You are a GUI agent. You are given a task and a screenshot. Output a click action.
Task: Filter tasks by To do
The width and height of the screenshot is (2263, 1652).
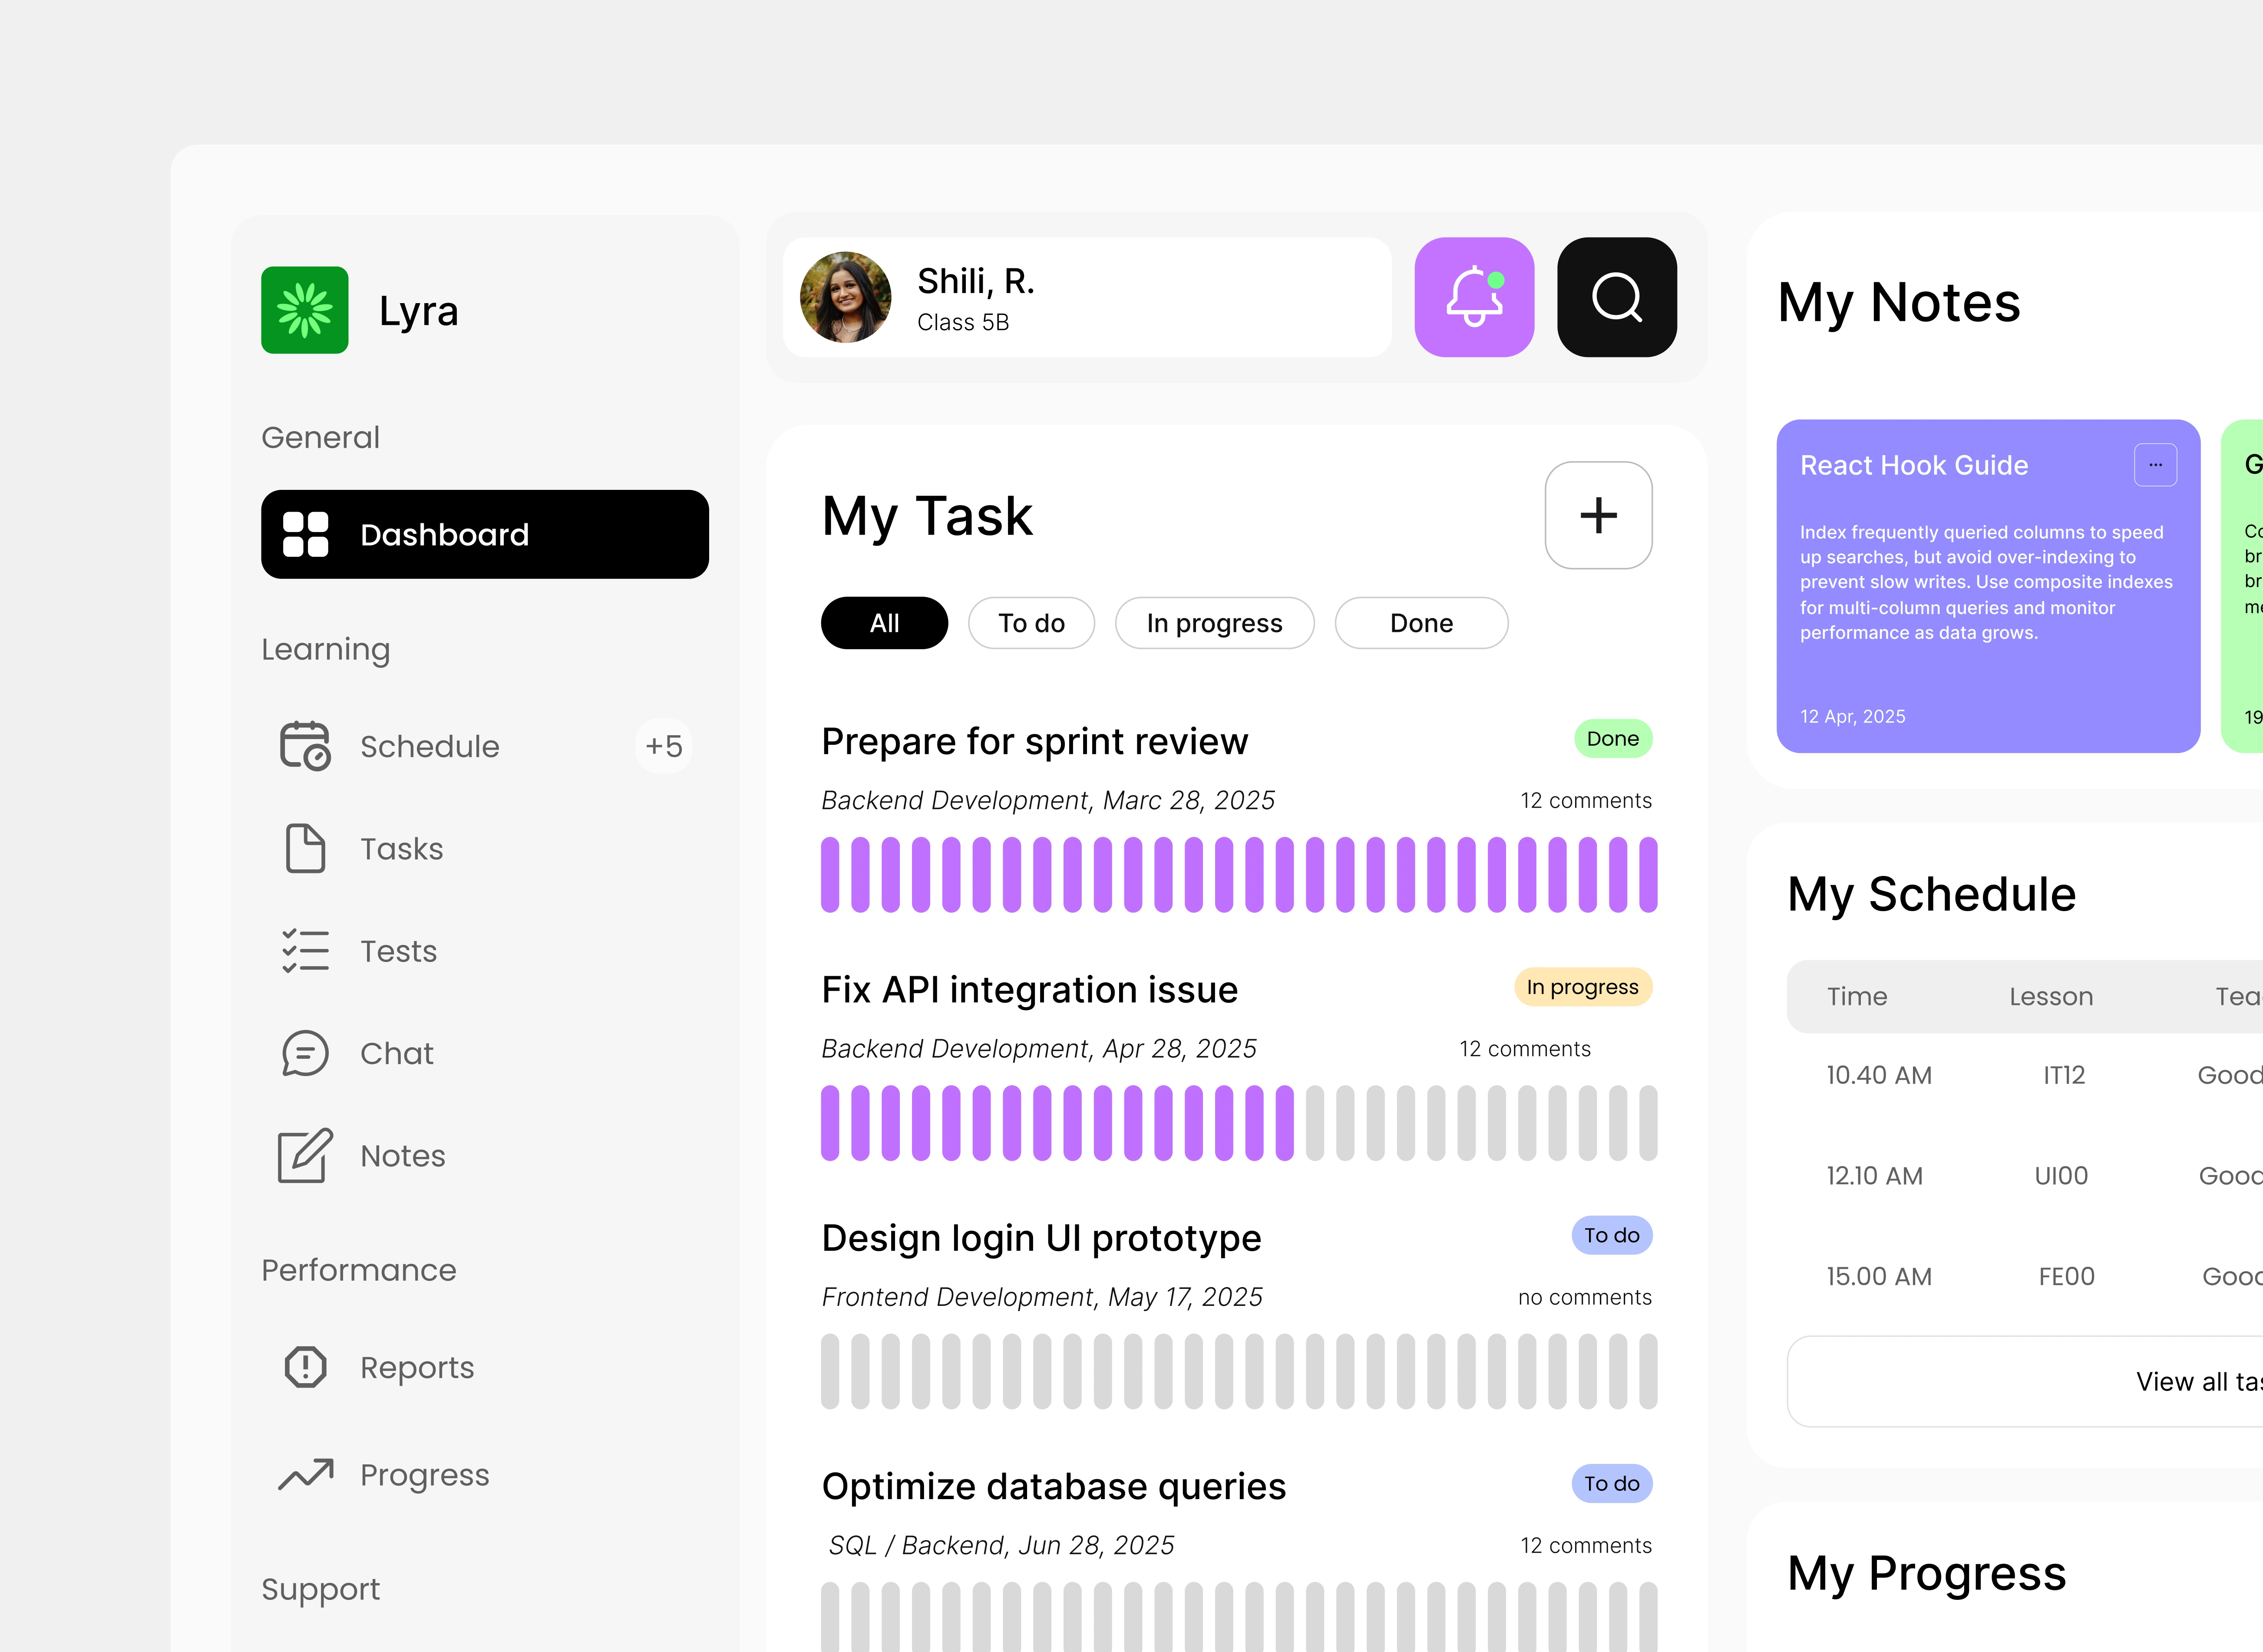tap(1031, 623)
